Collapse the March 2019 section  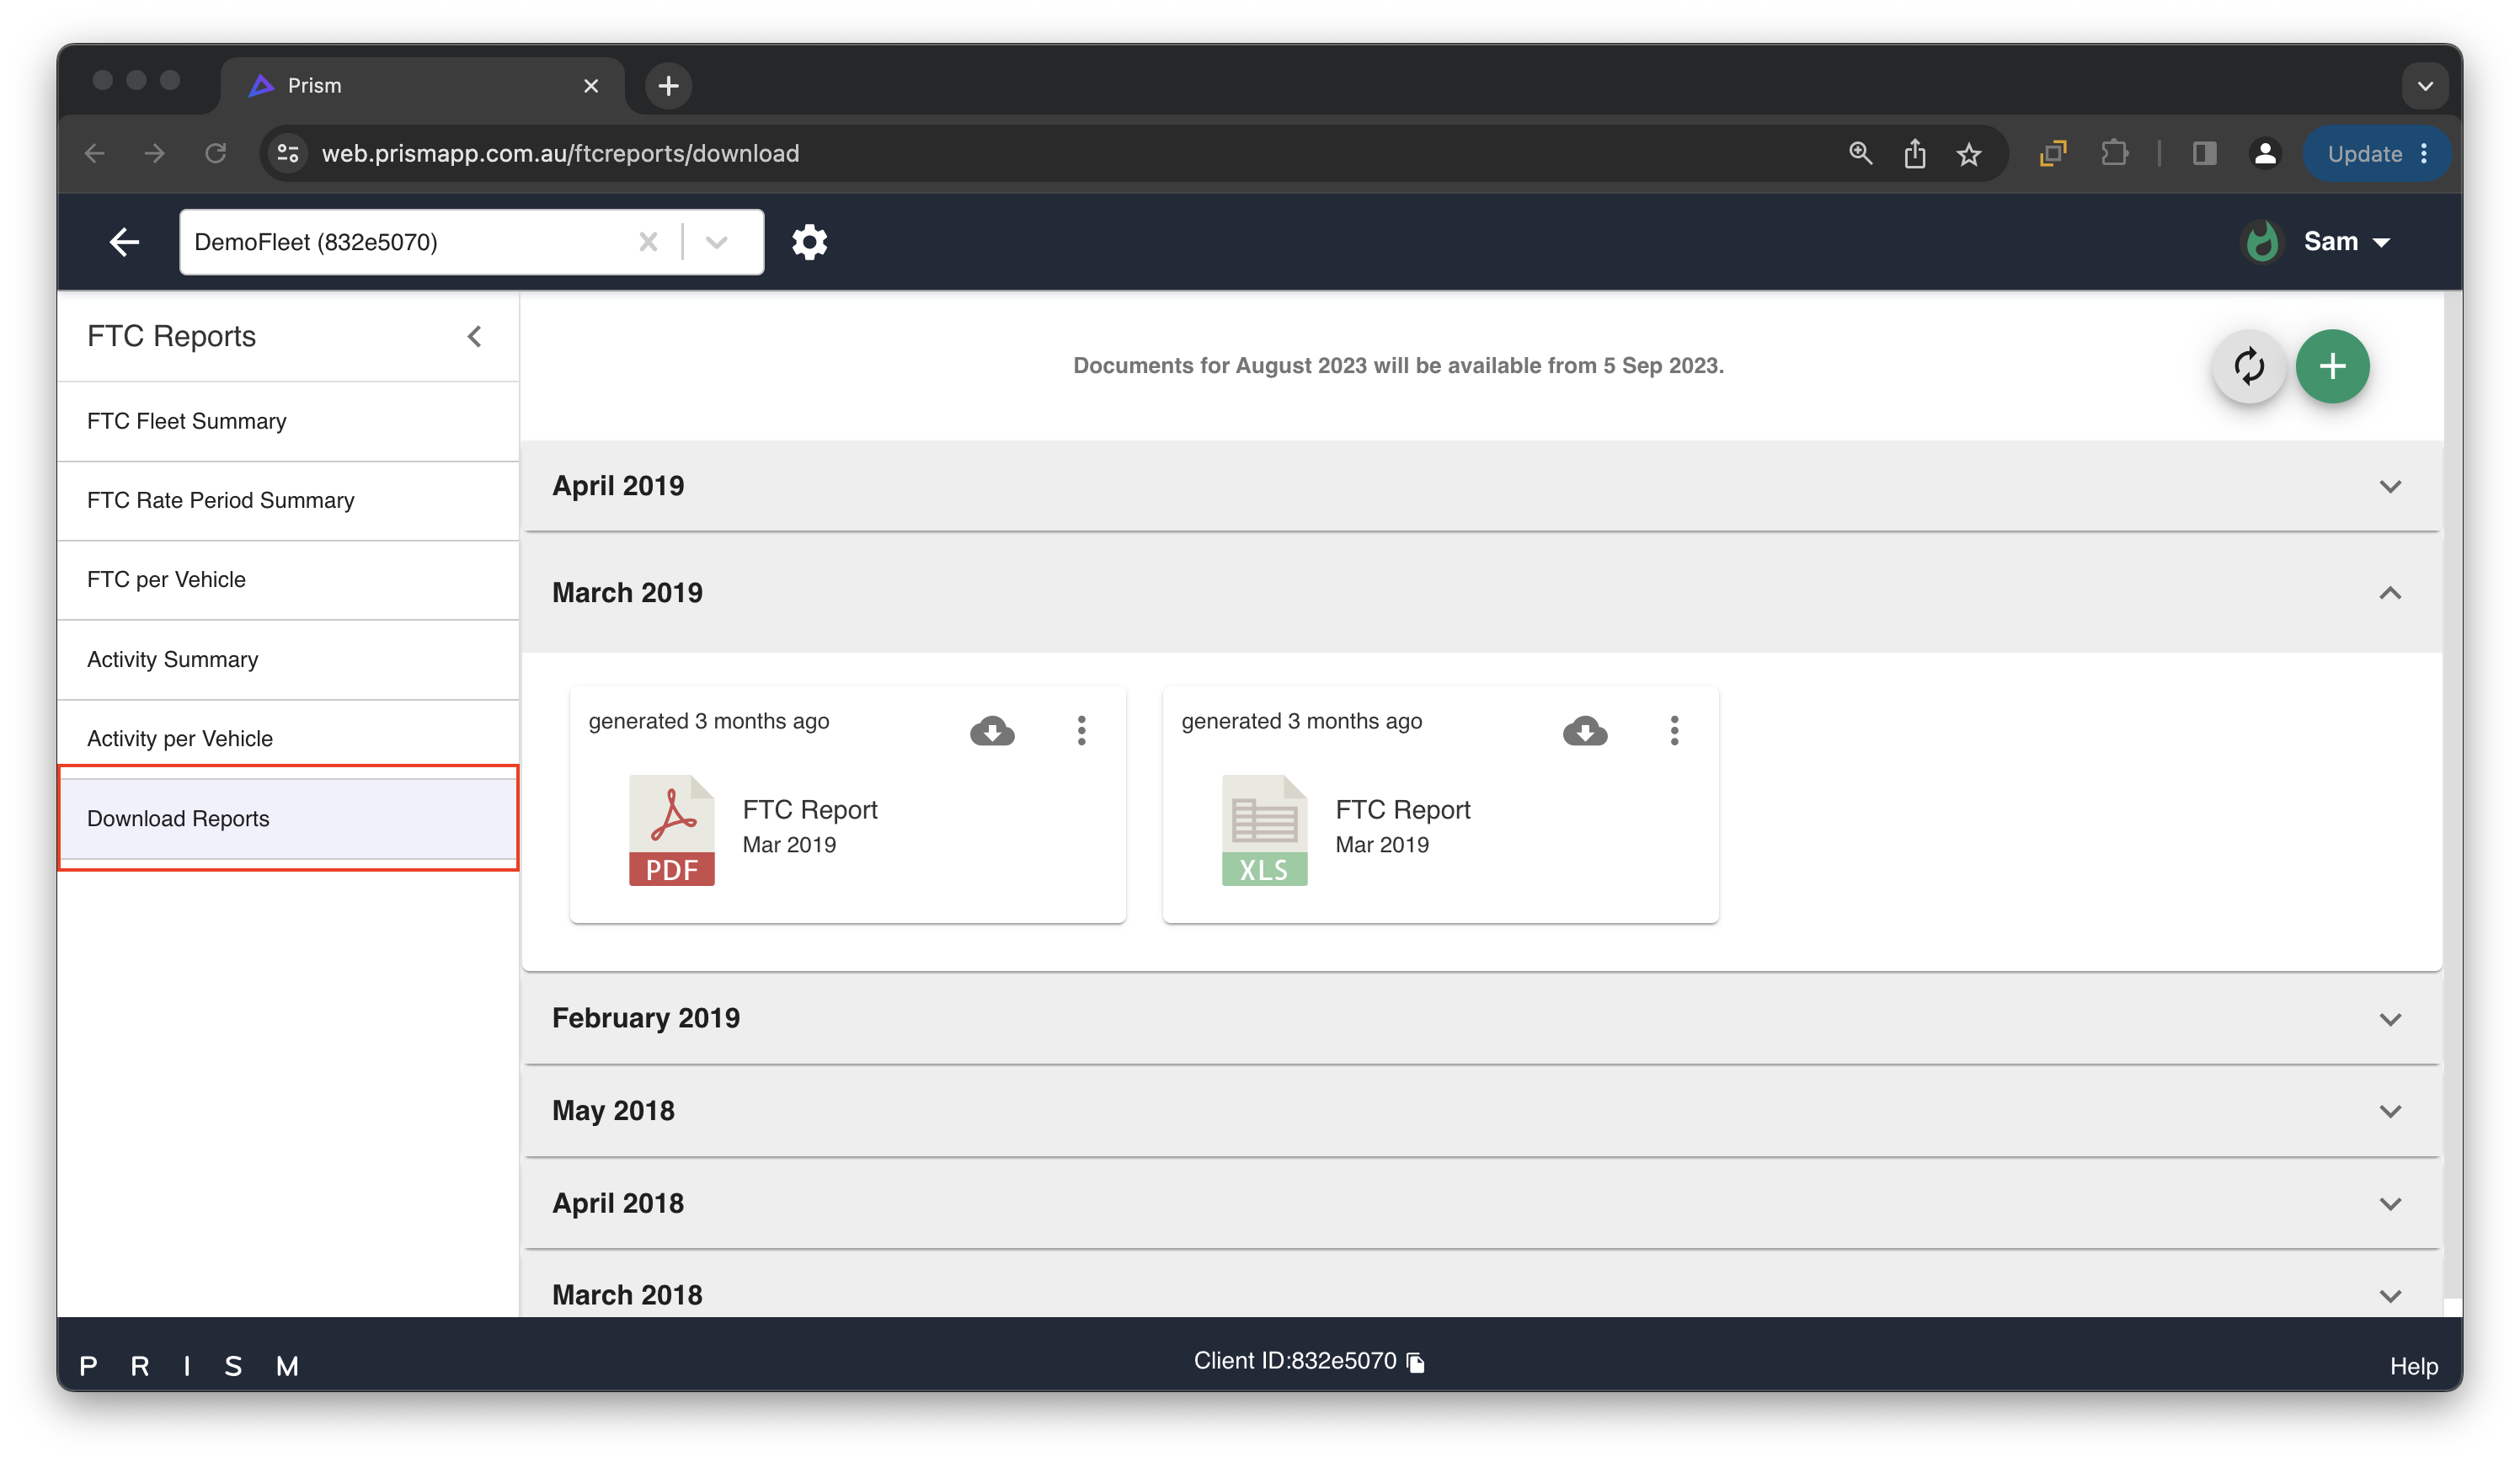2389,593
